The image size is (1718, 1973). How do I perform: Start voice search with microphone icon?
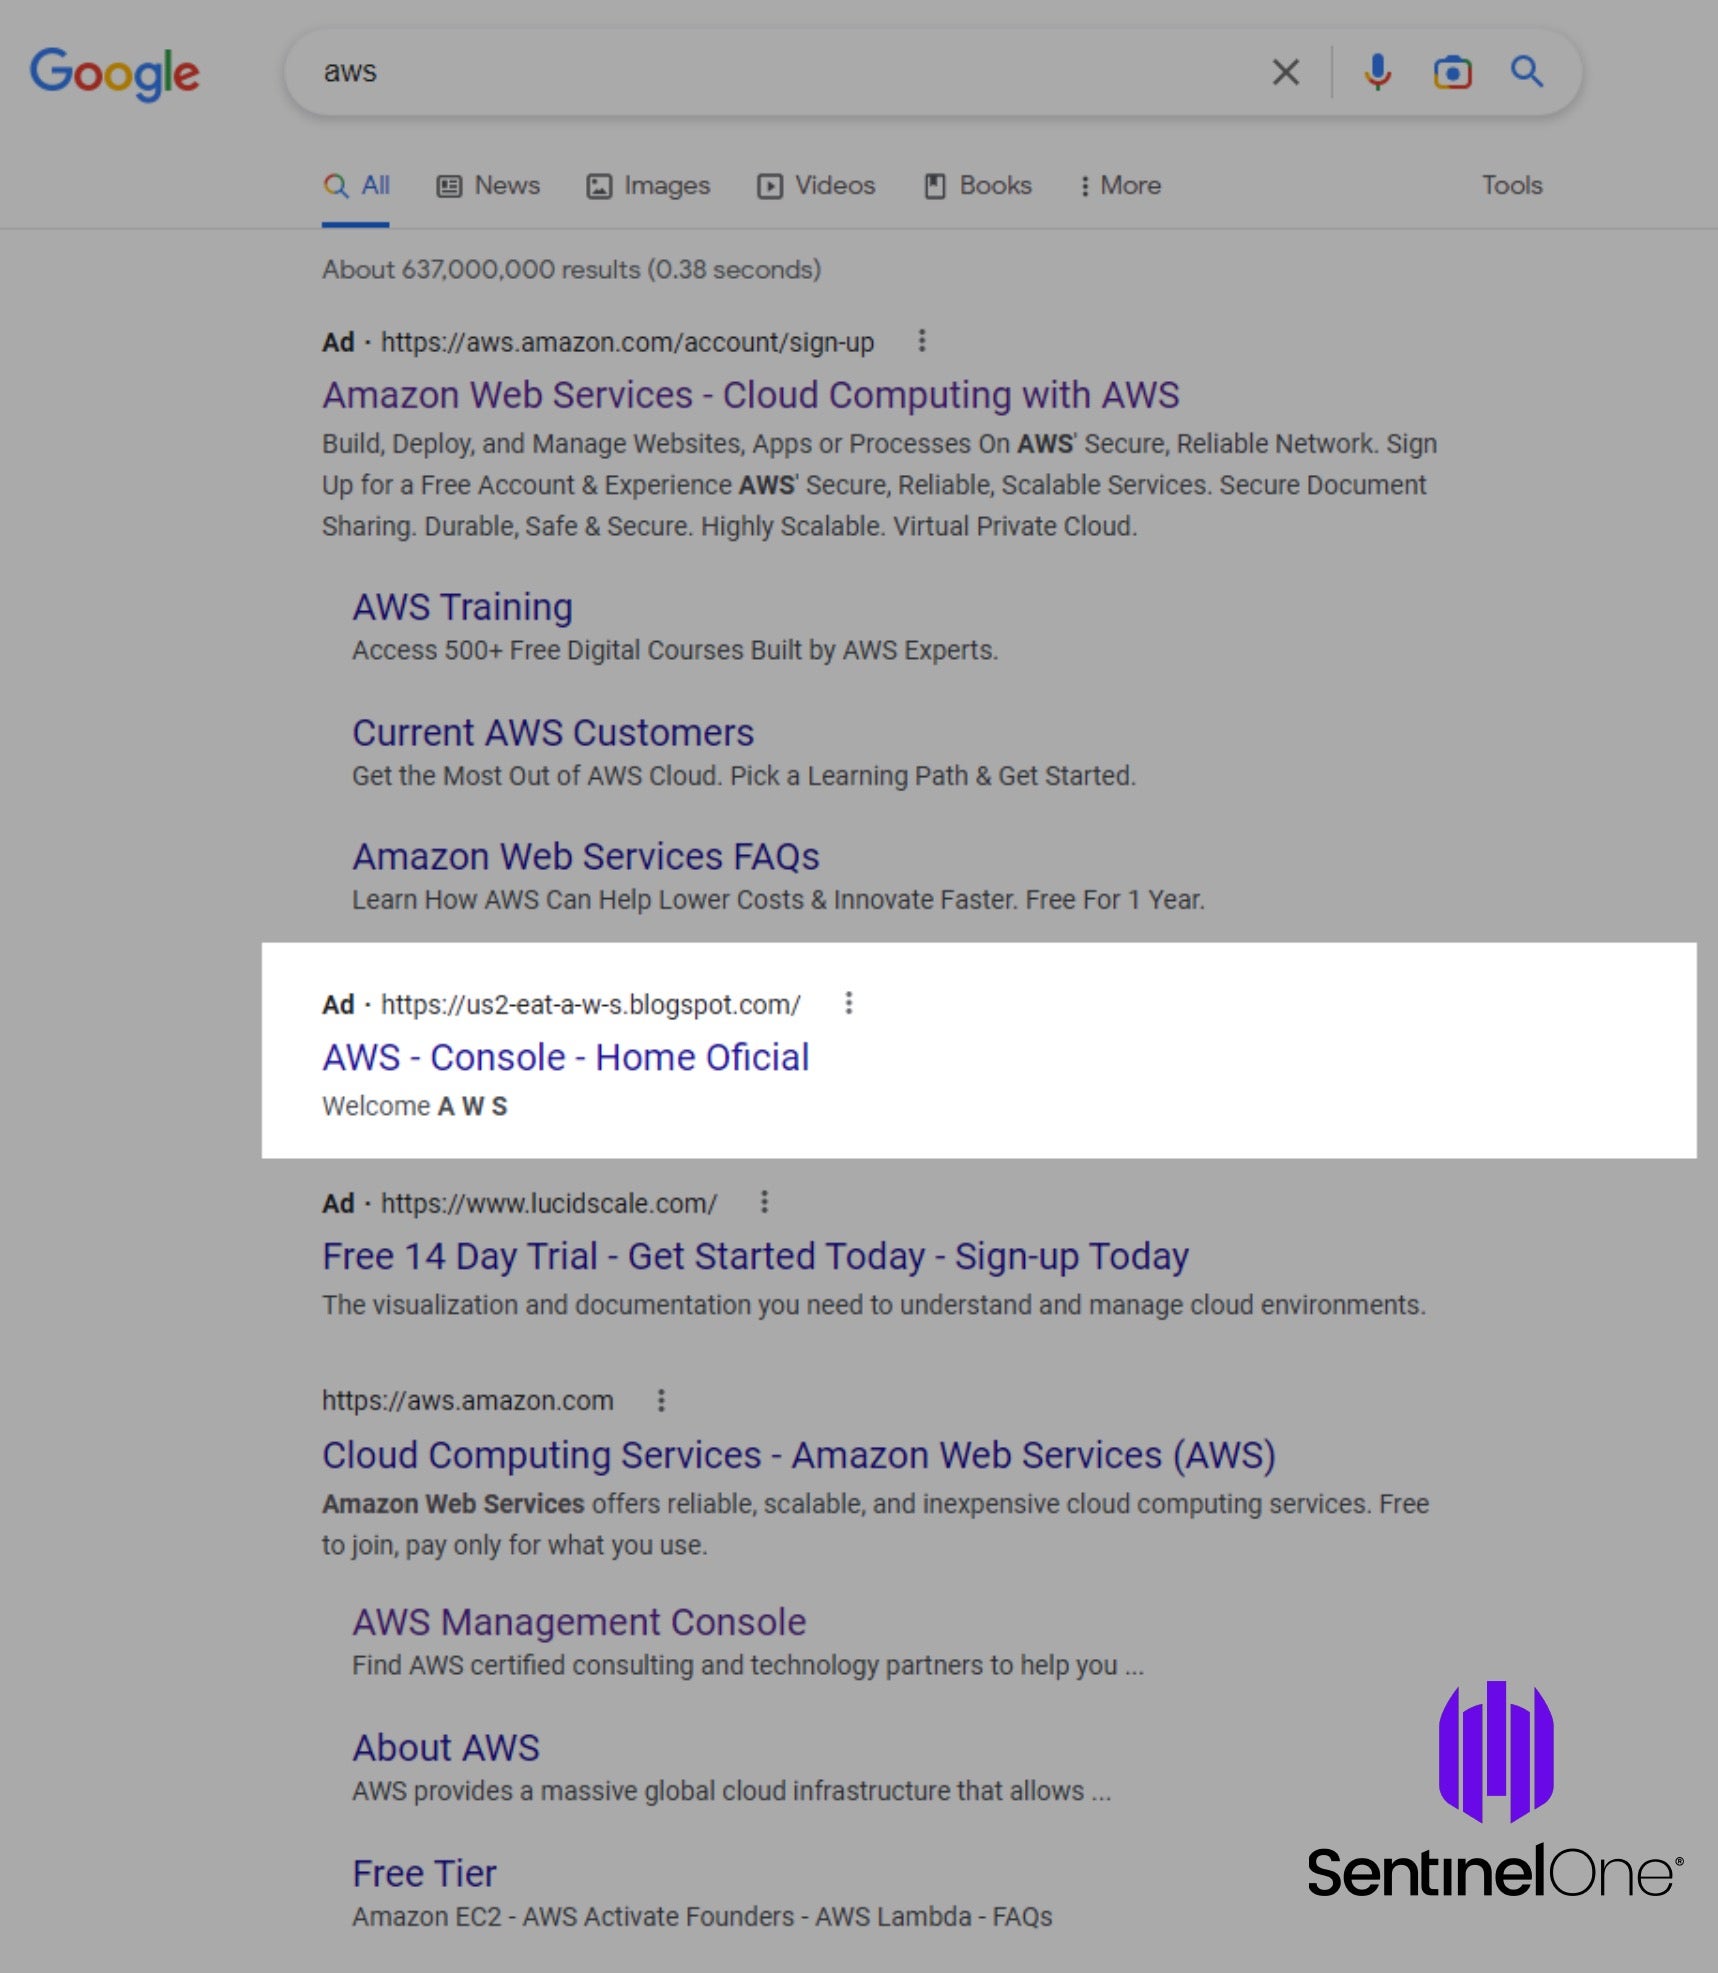pyautogui.click(x=1377, y=72)
